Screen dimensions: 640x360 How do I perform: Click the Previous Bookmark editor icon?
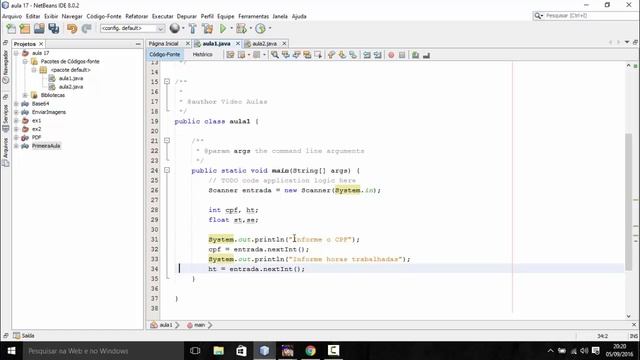pos(331,55)
